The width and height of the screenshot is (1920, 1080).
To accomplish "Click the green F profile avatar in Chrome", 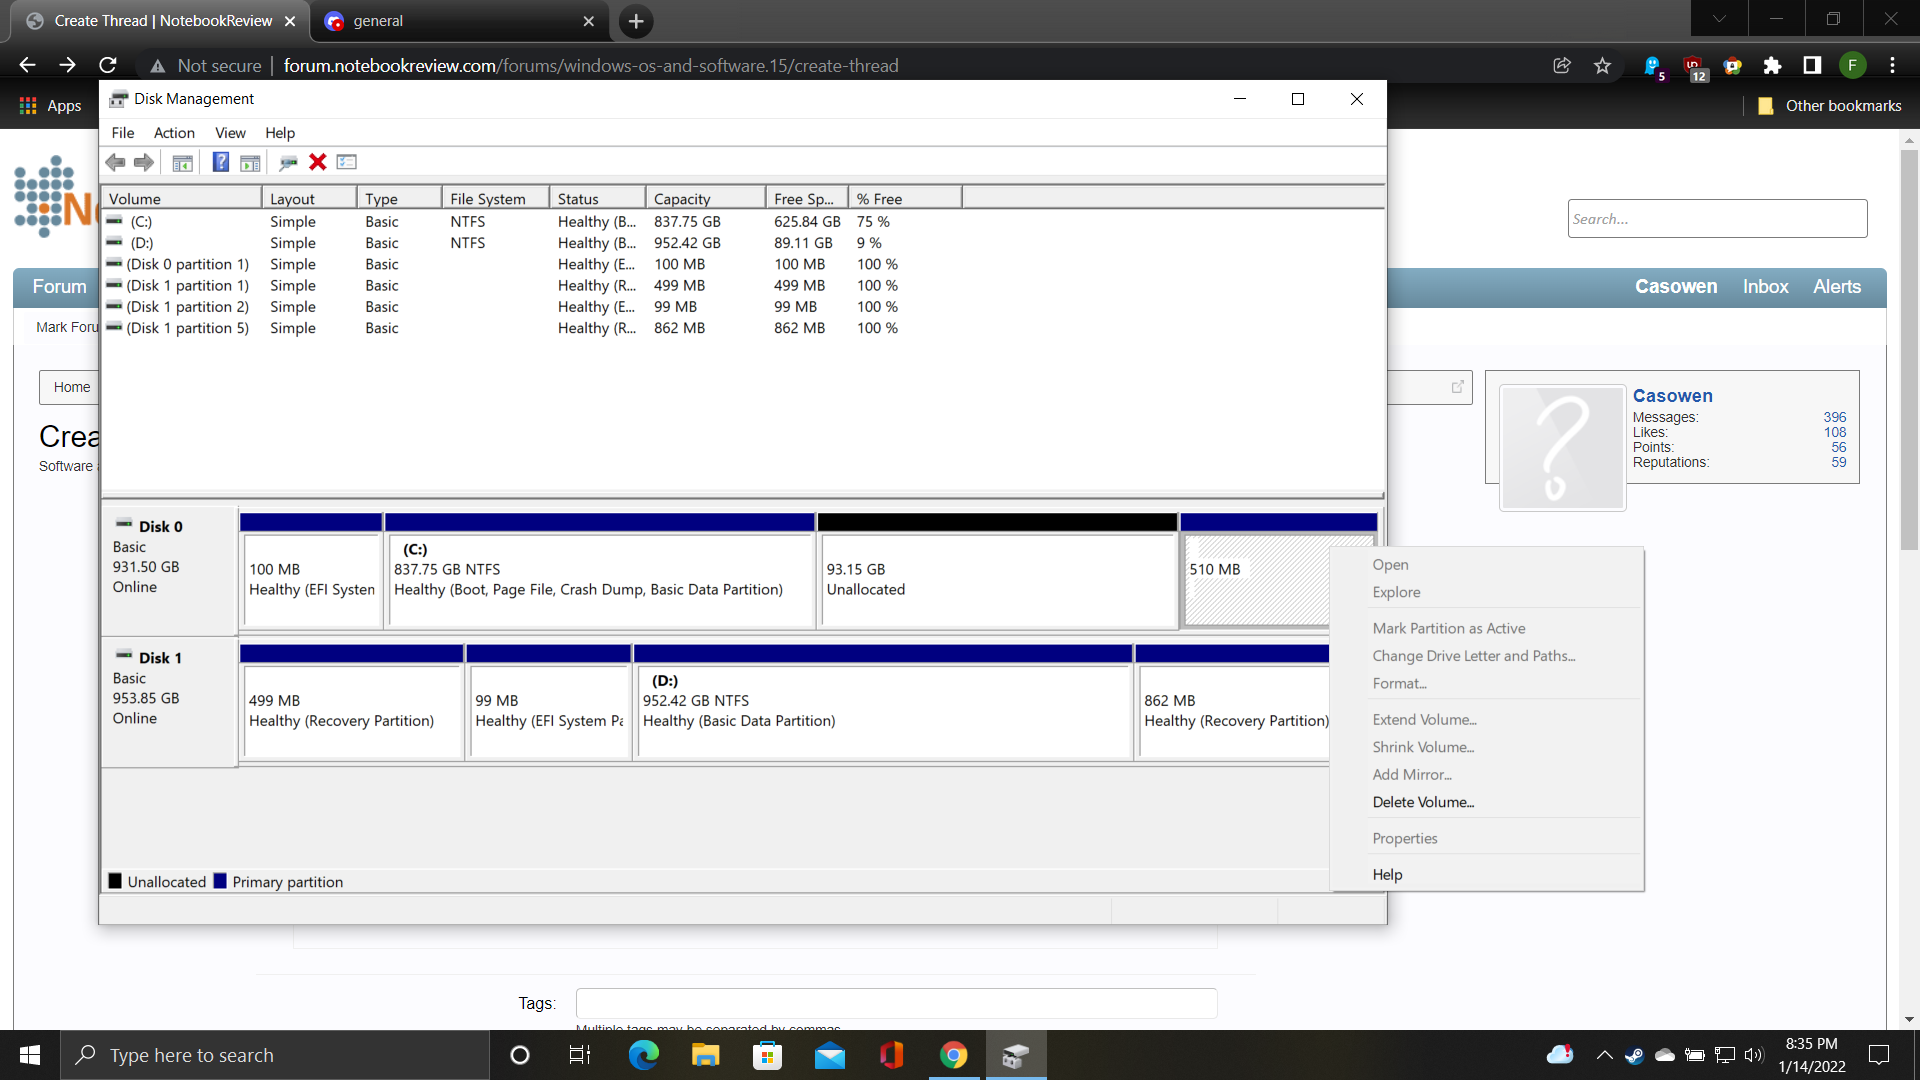I will pos(1852,65).
